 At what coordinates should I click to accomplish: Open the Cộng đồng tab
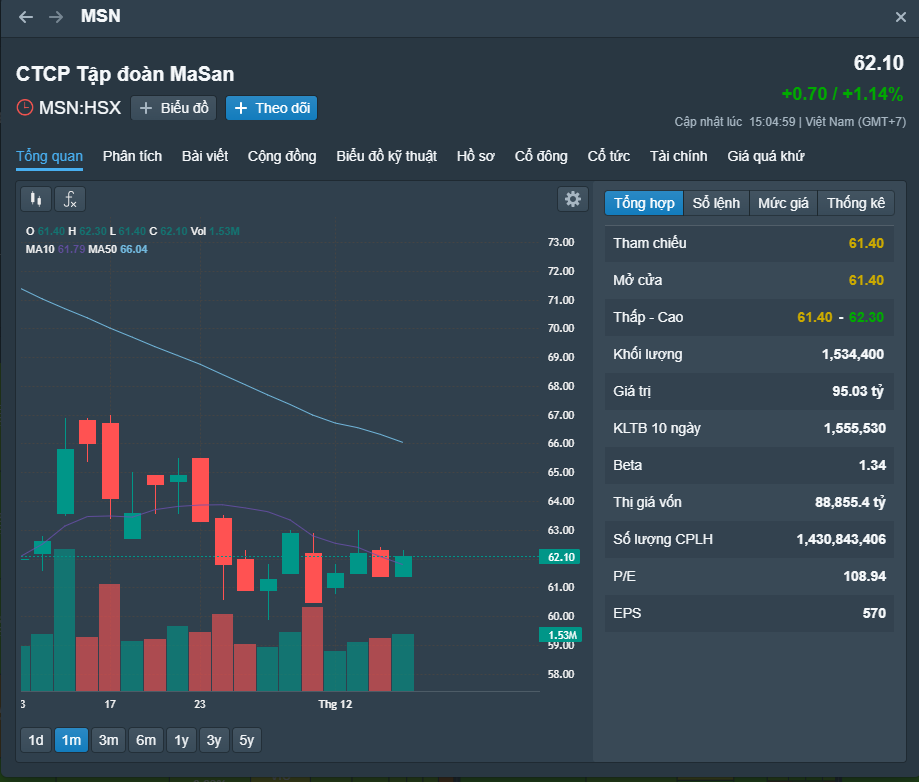282,157
